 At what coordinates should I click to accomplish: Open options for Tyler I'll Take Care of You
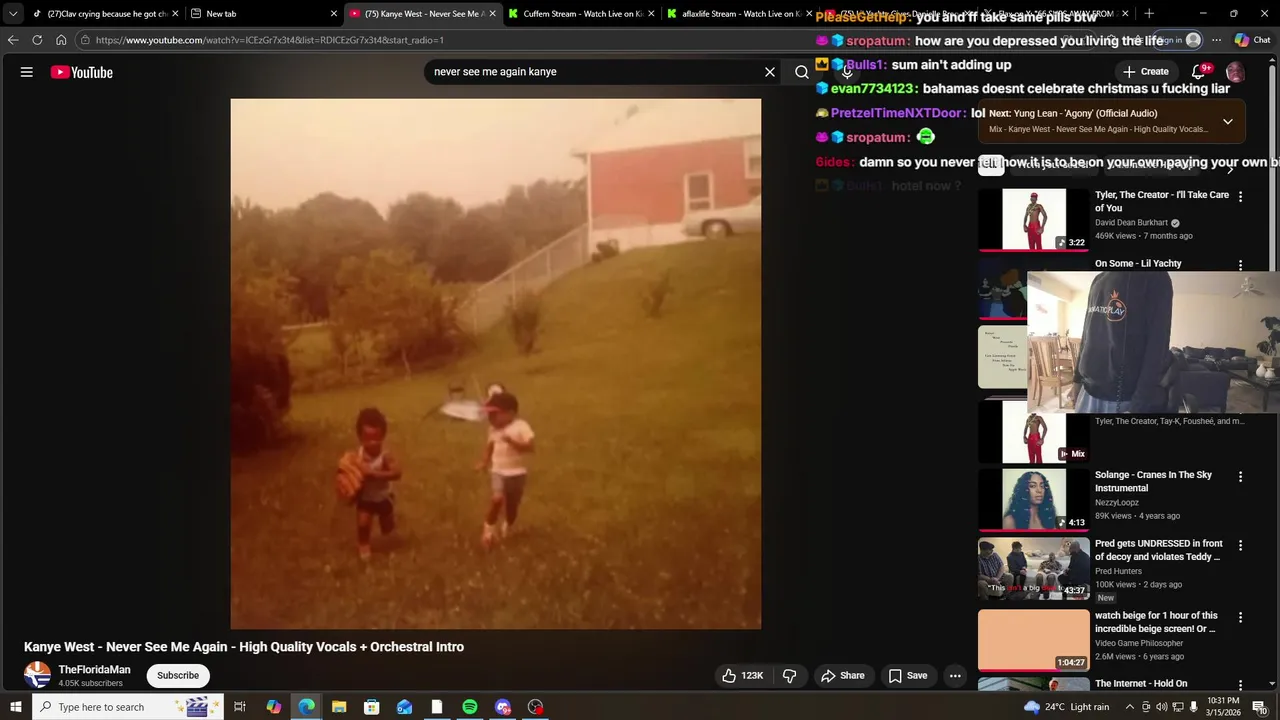pyautogui.click(x=1240, y=197)
